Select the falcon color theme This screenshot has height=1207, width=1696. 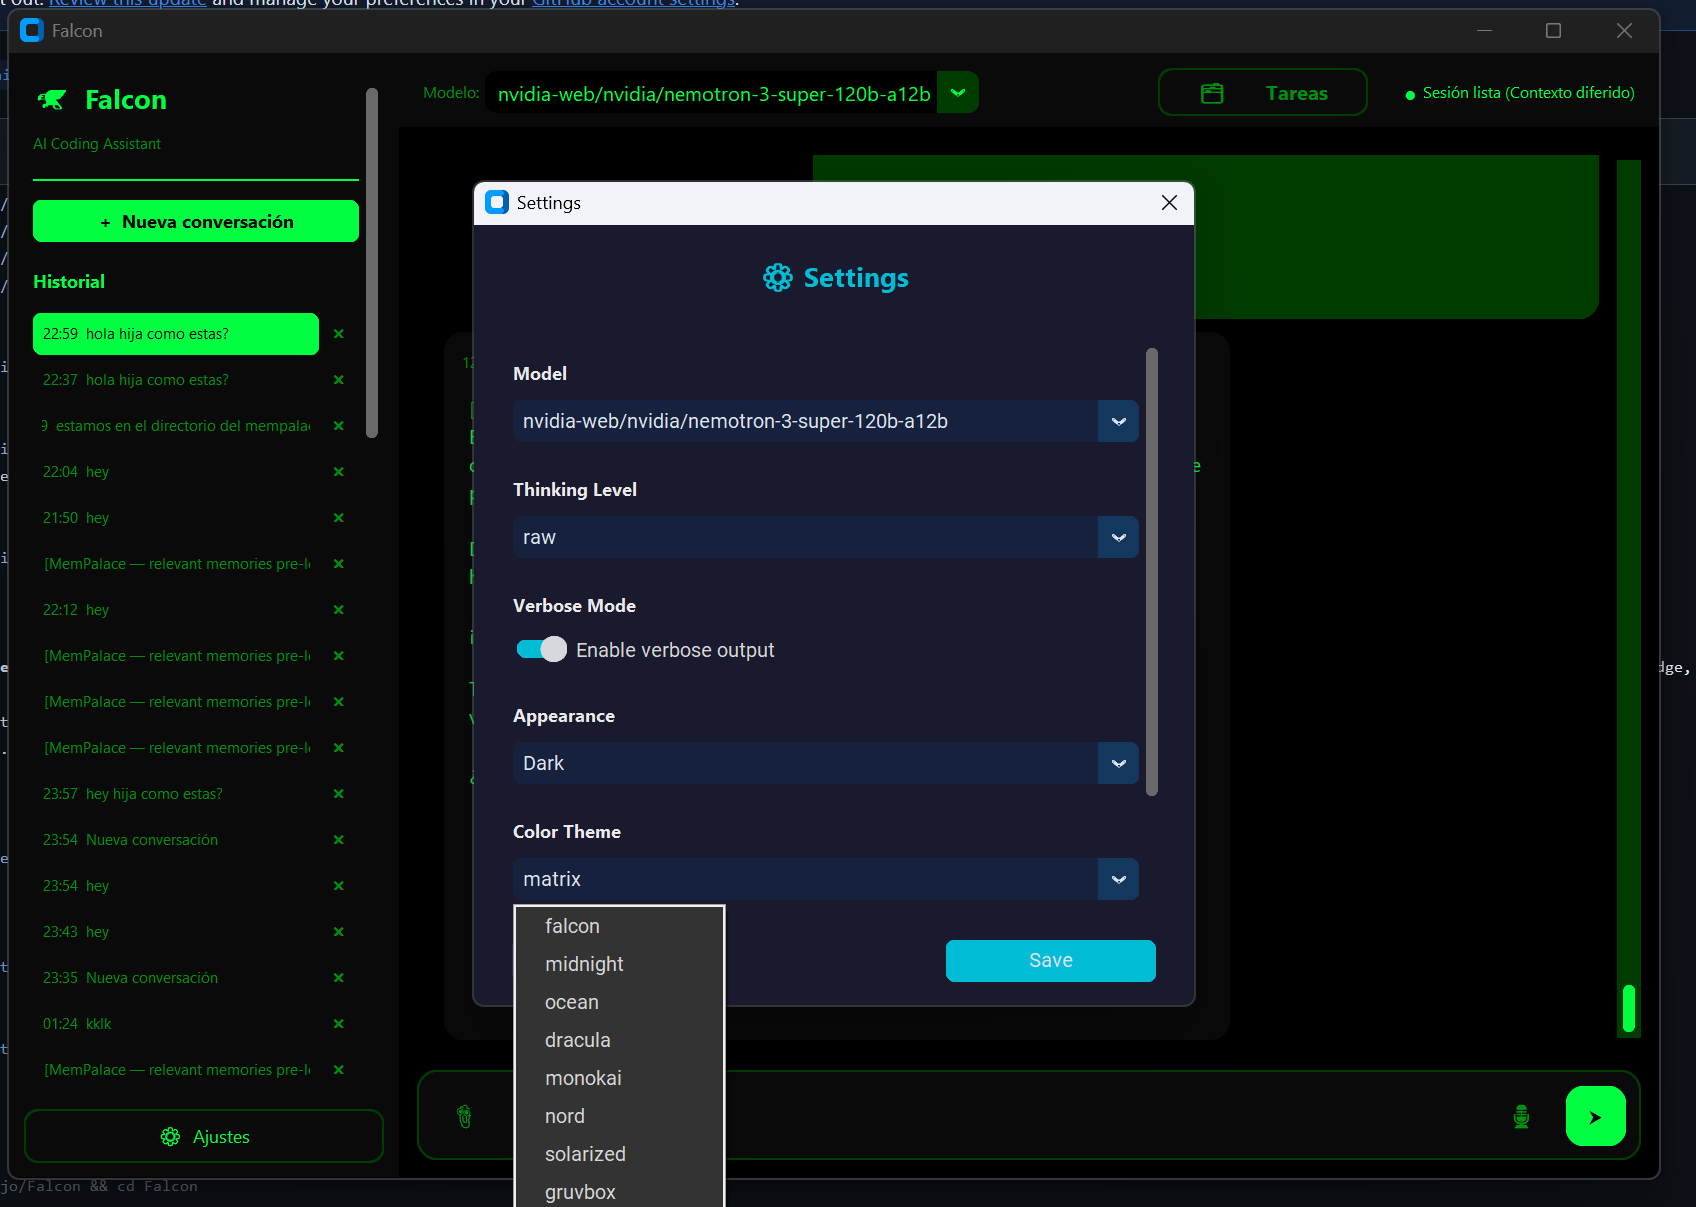coord(619,927)
